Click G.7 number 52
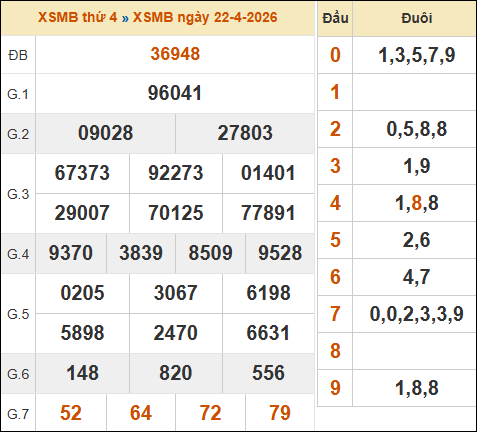Viewport: 477px width, 432px height. 71,413
